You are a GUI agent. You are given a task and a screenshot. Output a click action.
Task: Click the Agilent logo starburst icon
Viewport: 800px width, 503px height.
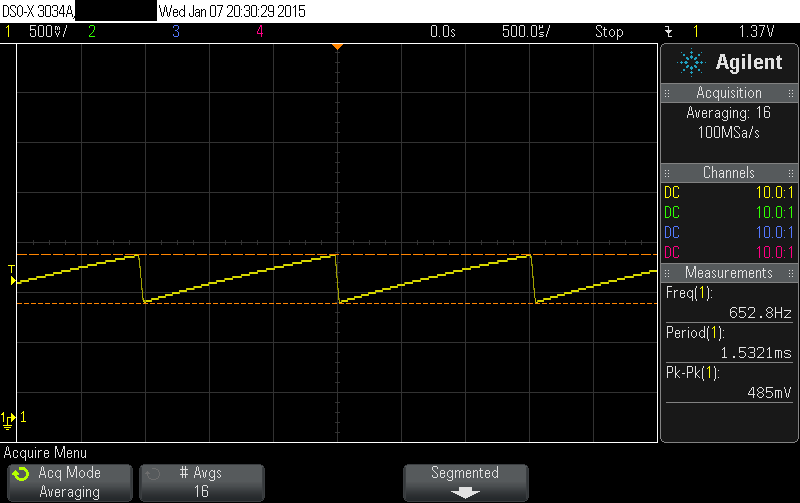tap(691, 63)
